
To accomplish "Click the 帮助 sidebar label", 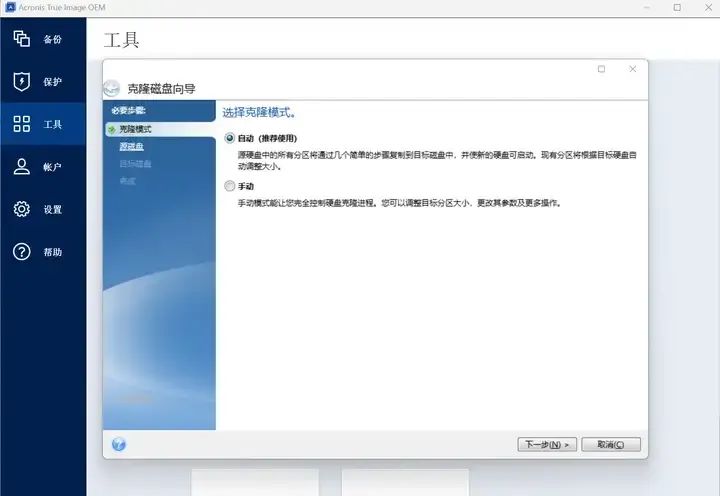I will pyautogui.click(x=52, y=252).
